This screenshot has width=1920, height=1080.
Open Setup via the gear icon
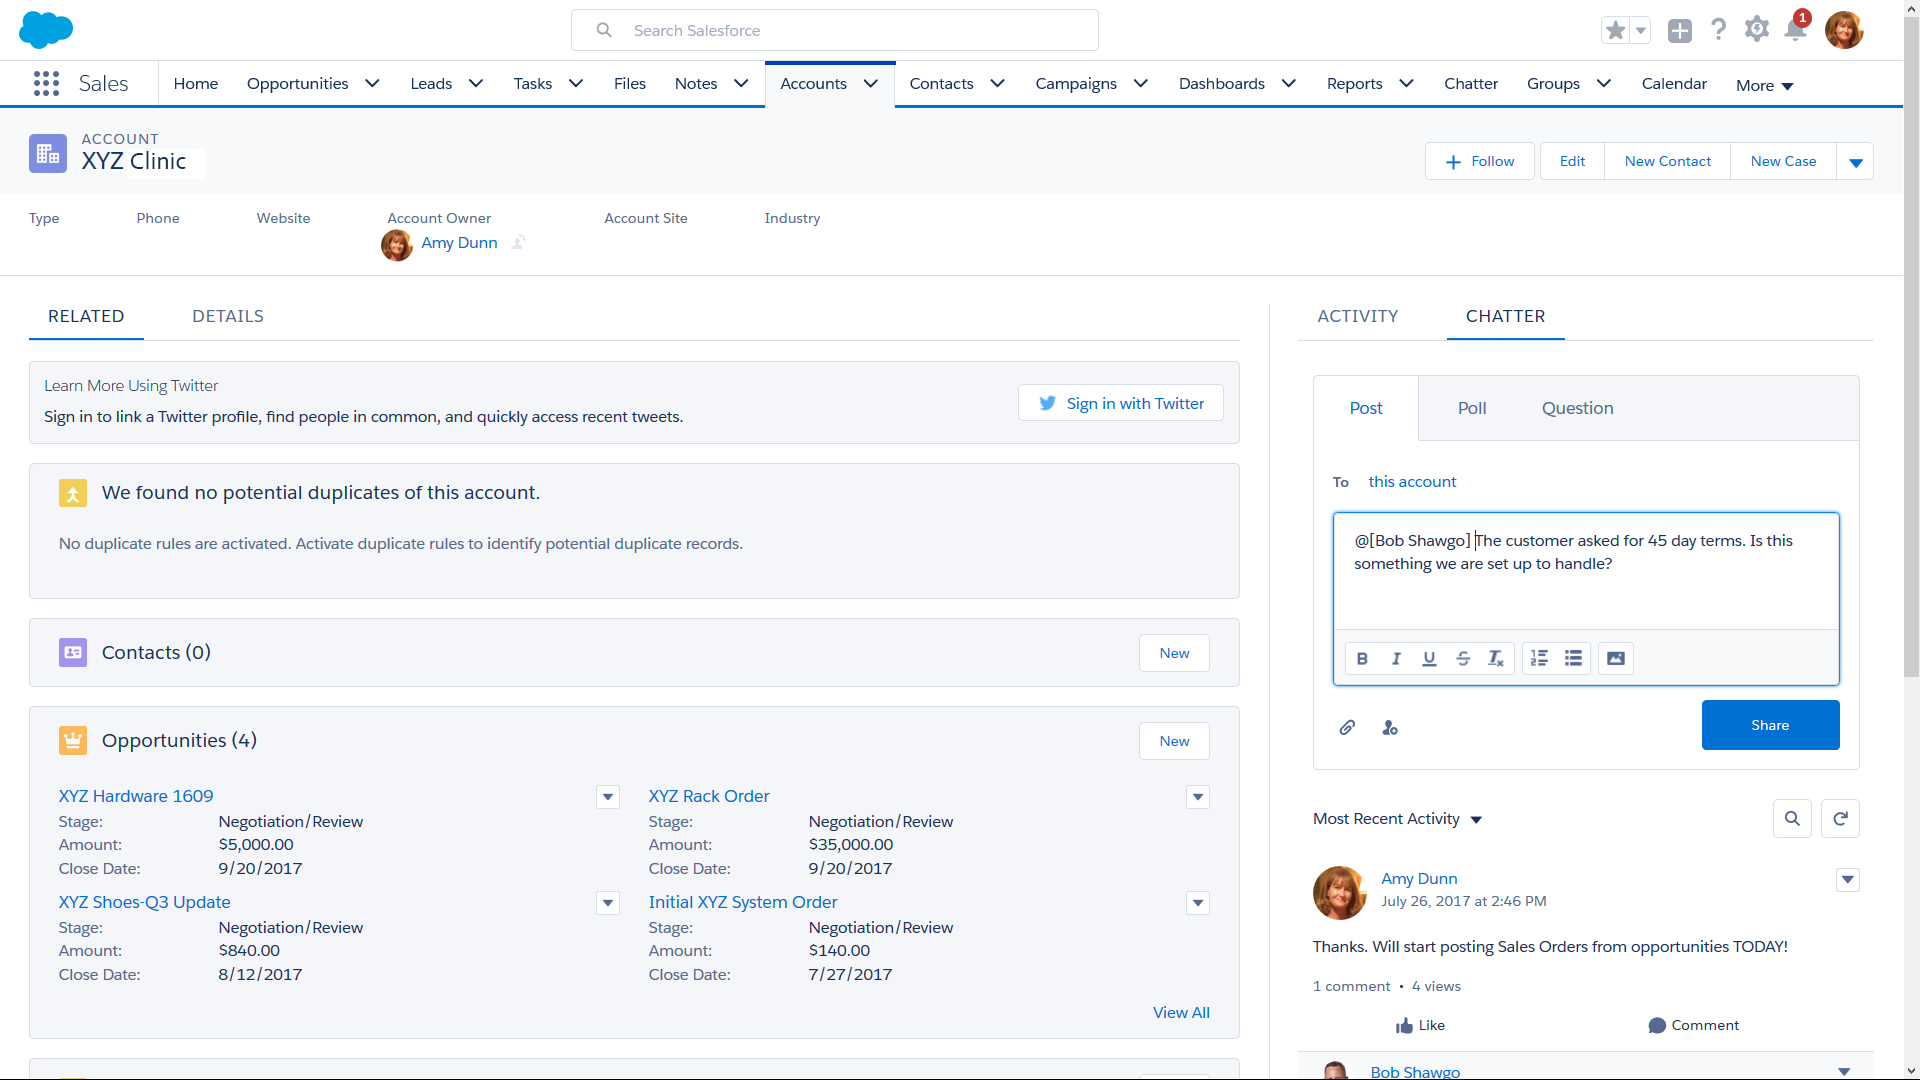pos(1757,29)
